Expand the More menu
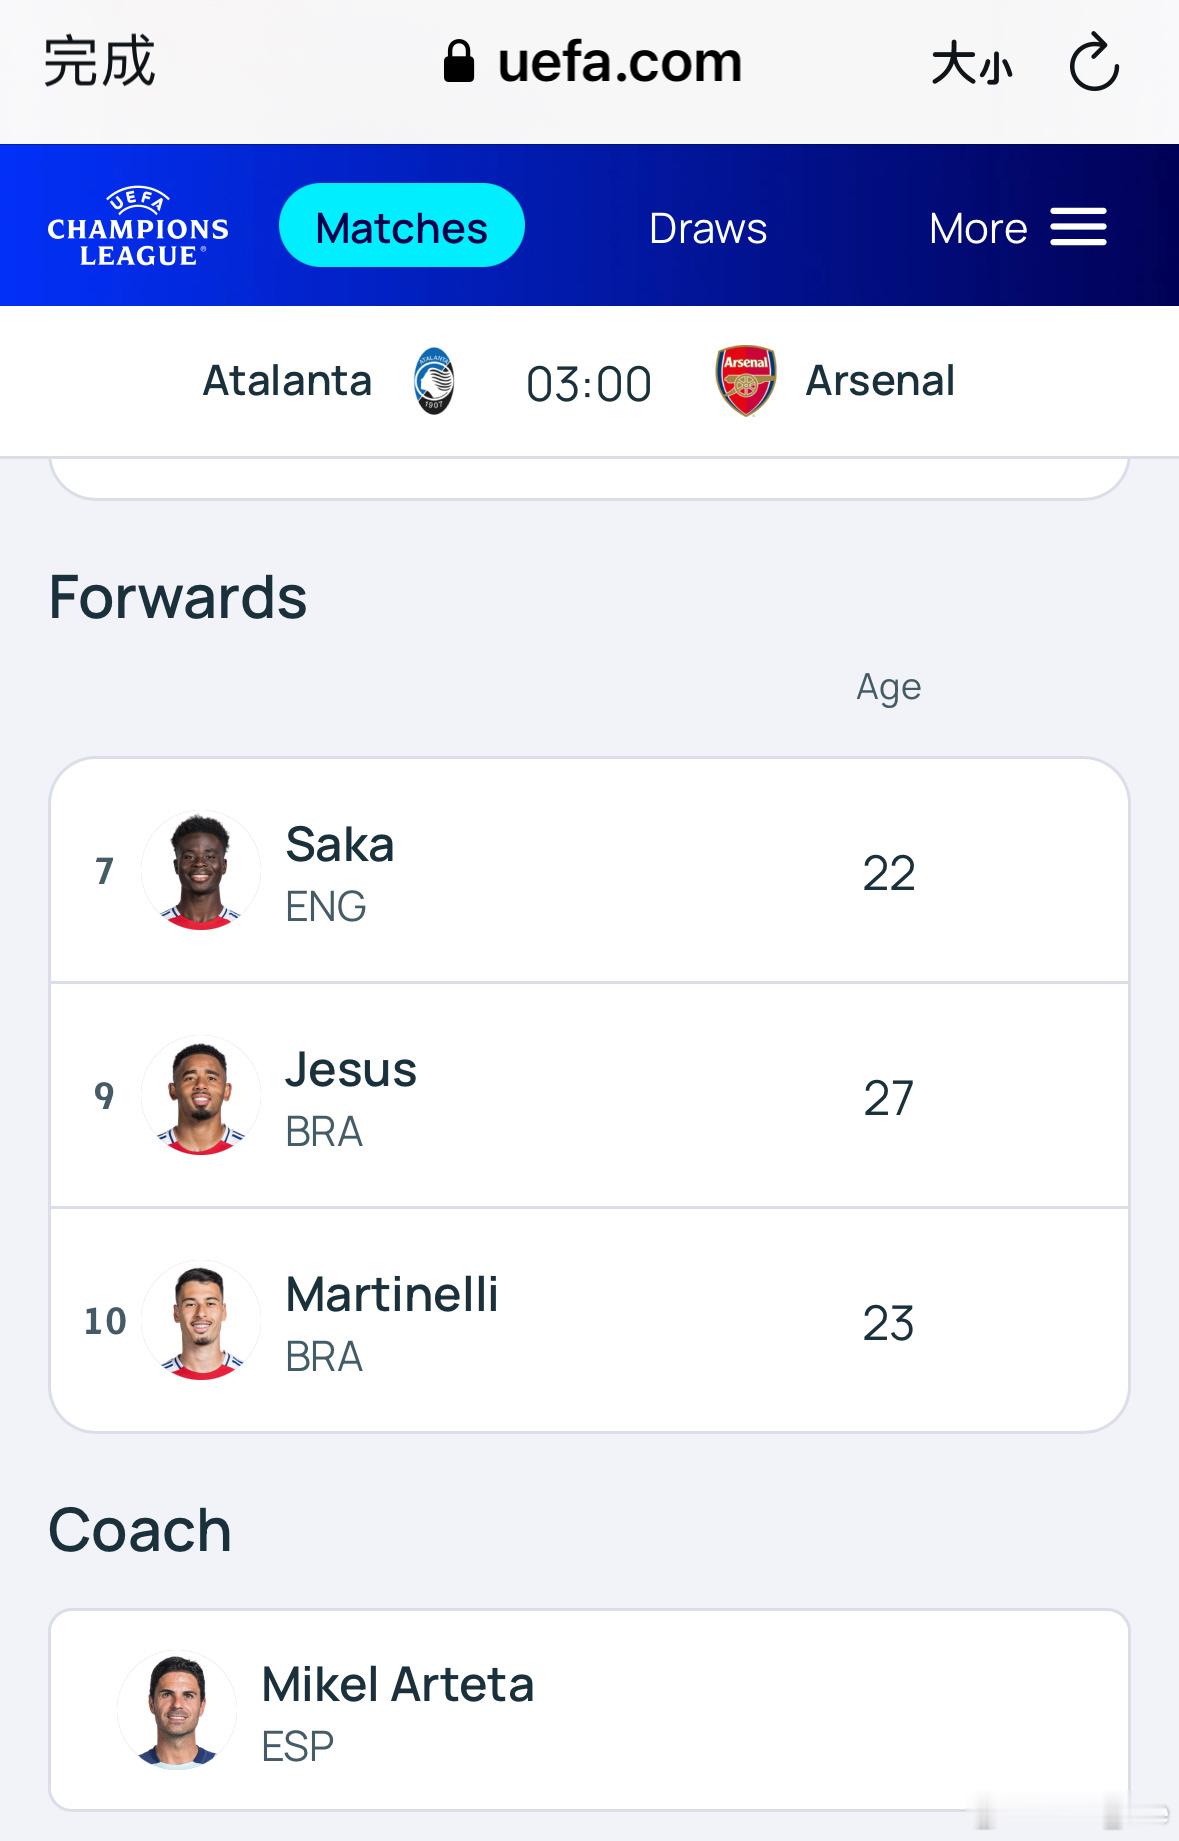The height and width of the screenshot is (1841, 1179). click(978, 228)
